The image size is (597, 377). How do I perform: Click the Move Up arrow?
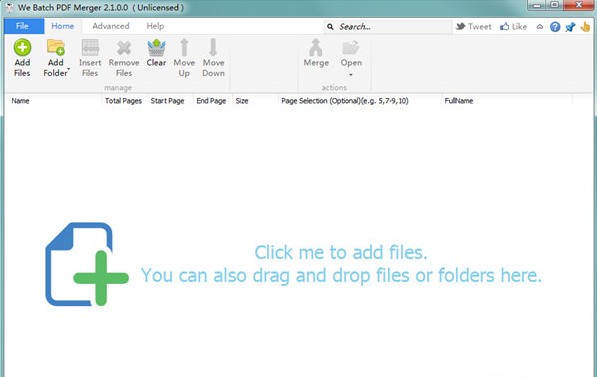coord(184,47)
